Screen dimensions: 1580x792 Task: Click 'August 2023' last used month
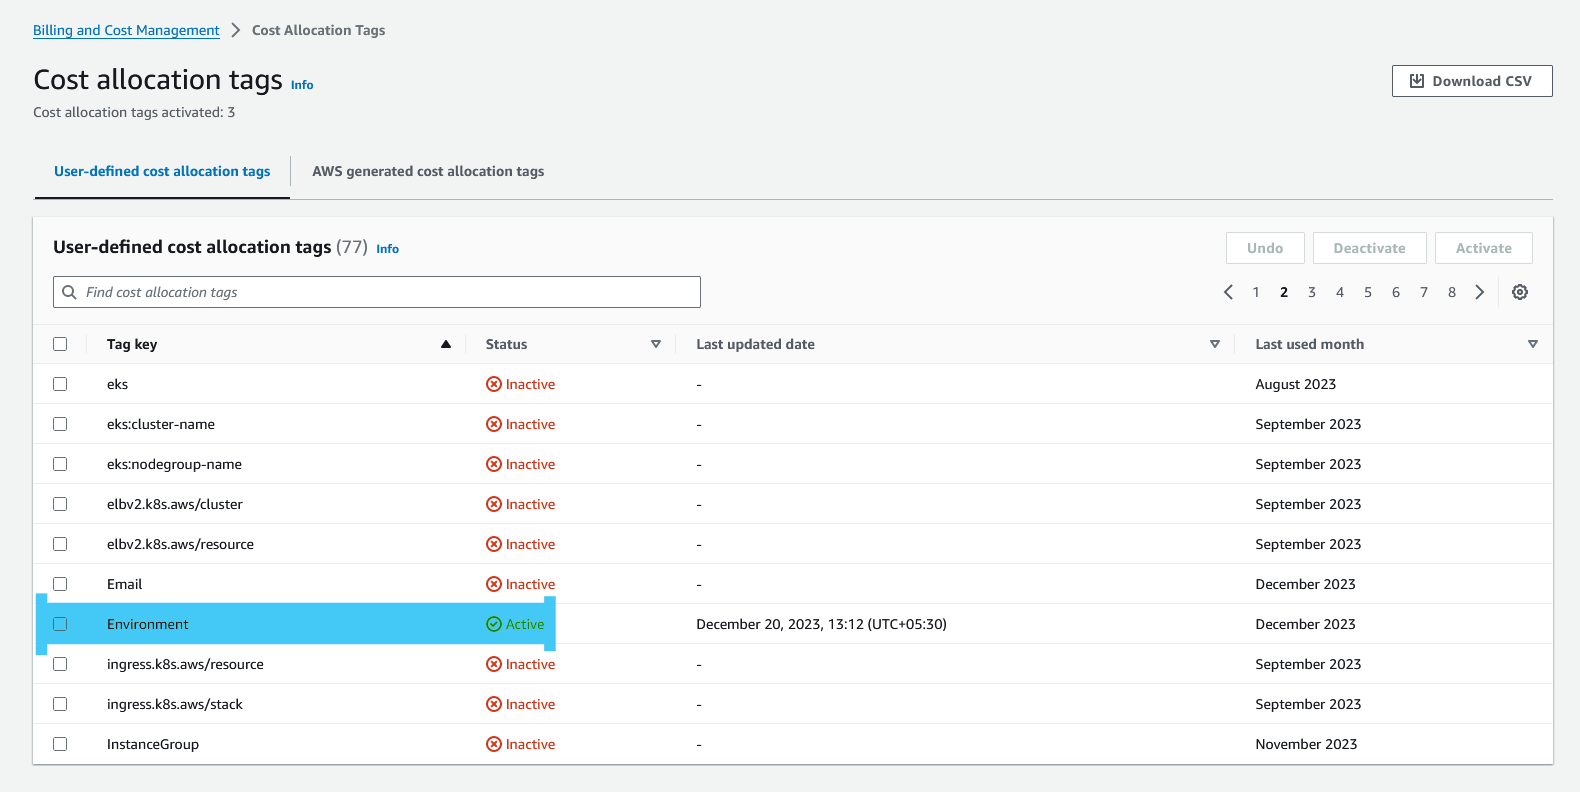(x=1295, y=384)
